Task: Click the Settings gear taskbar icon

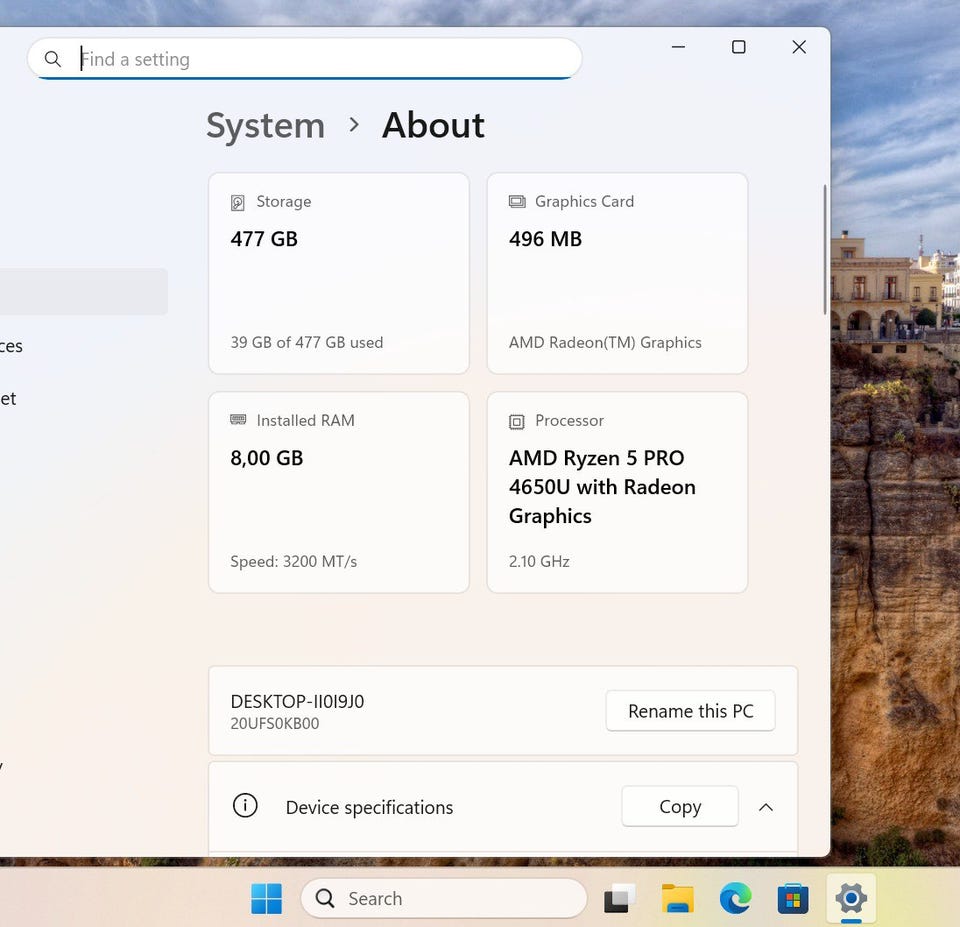Action: tap(851, 898)
